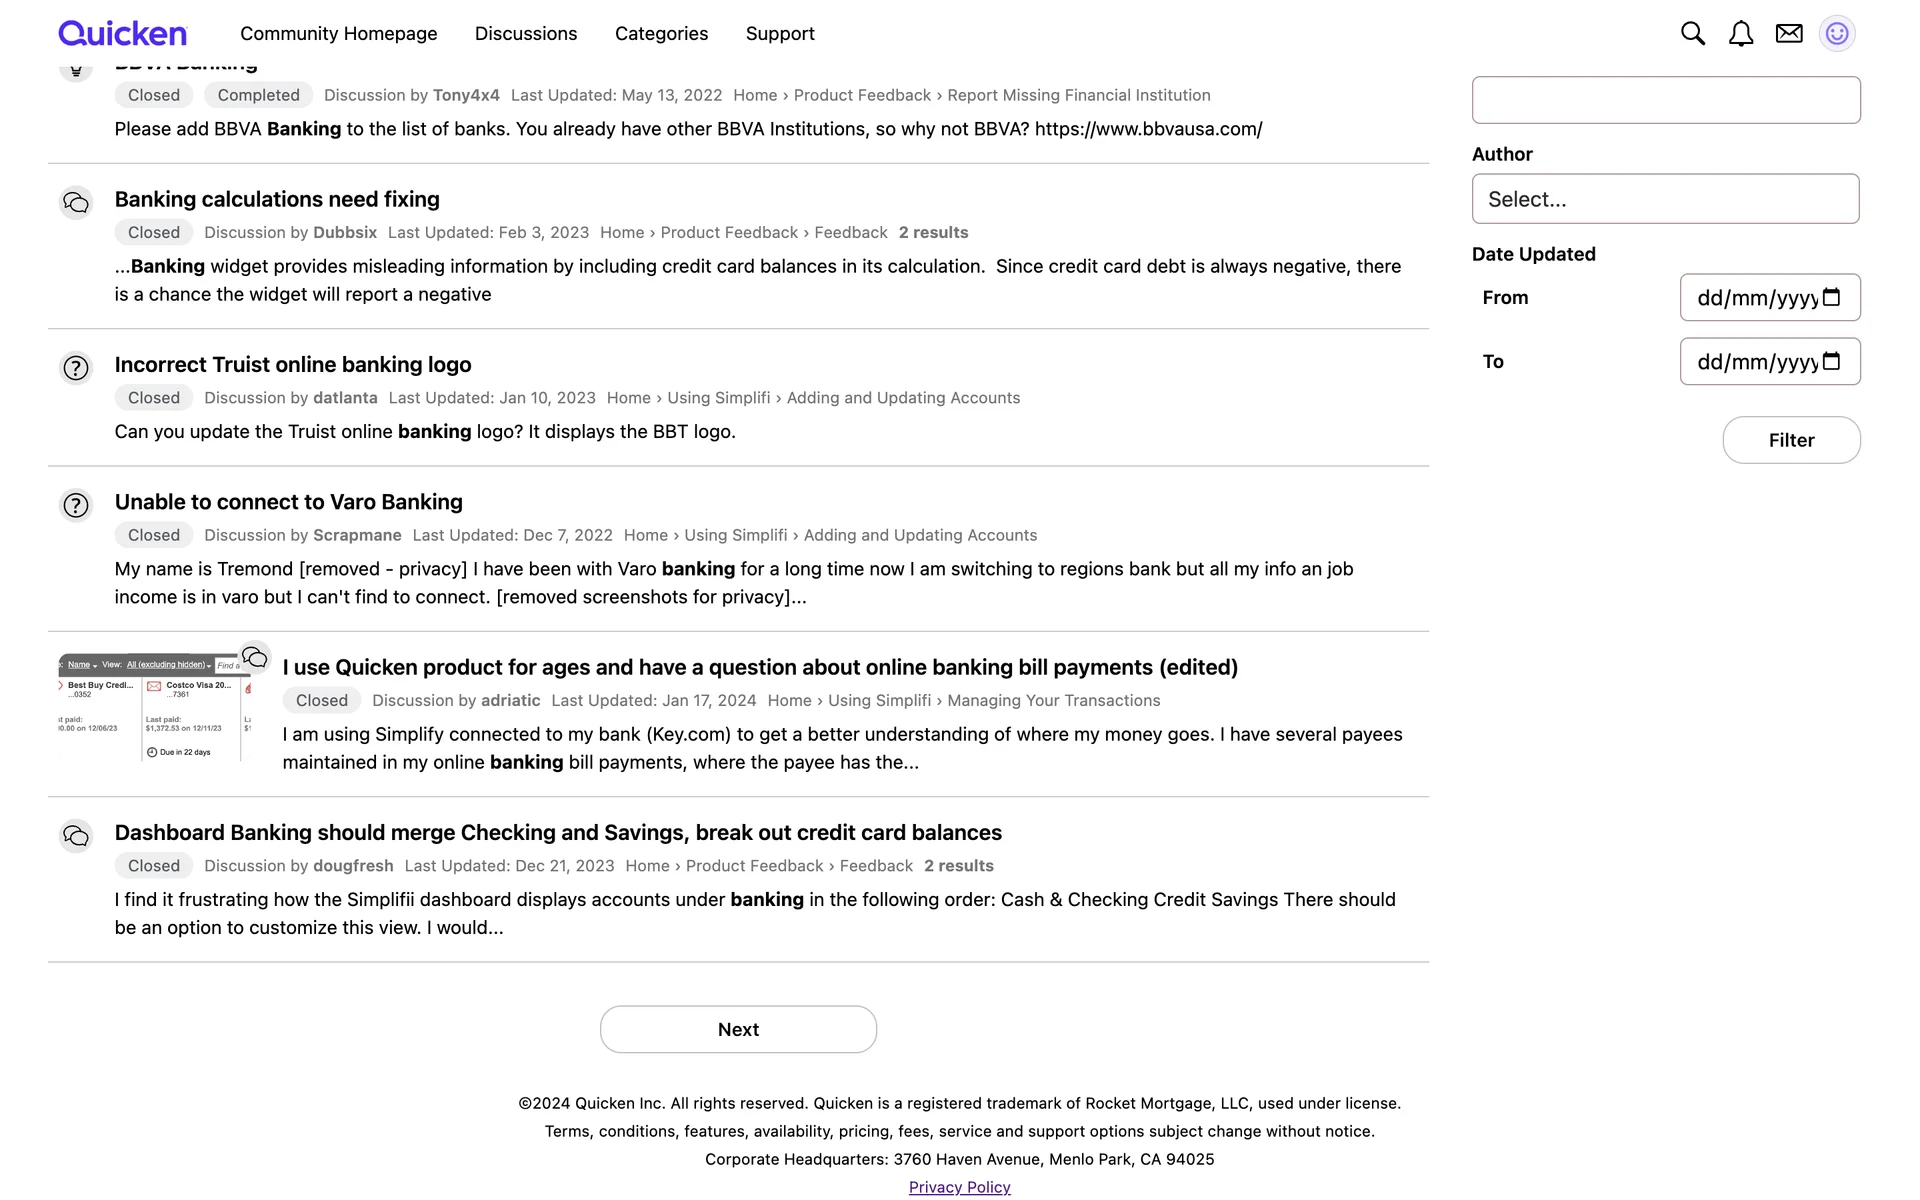Go to Community Homepage menu
The image size is (1920, 1200).
[338, 34]
